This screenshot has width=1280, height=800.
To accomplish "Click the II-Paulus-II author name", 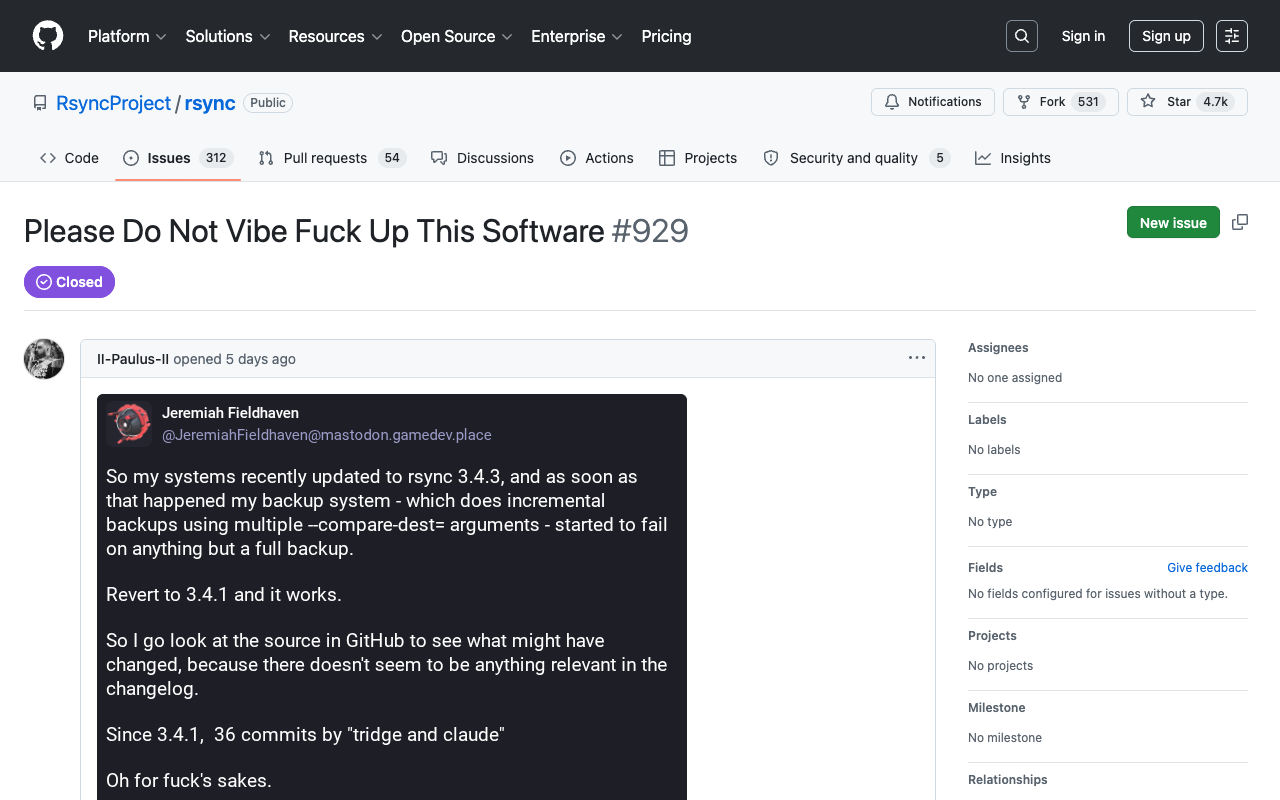I will coord(133,359).
